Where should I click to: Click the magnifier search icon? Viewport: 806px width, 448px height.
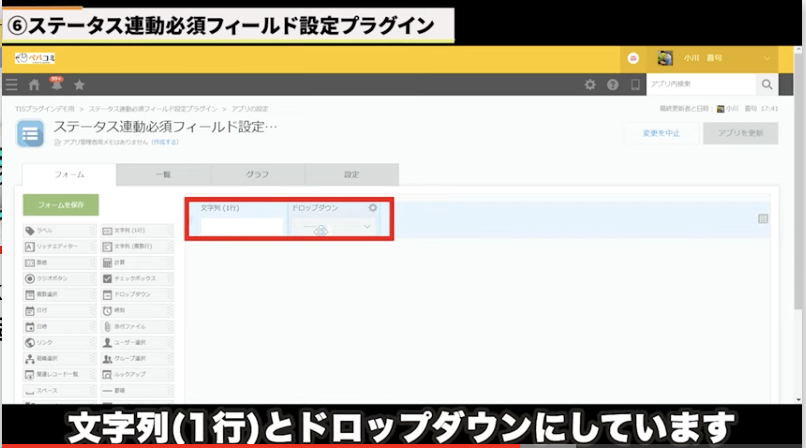[x=767, y=85]
